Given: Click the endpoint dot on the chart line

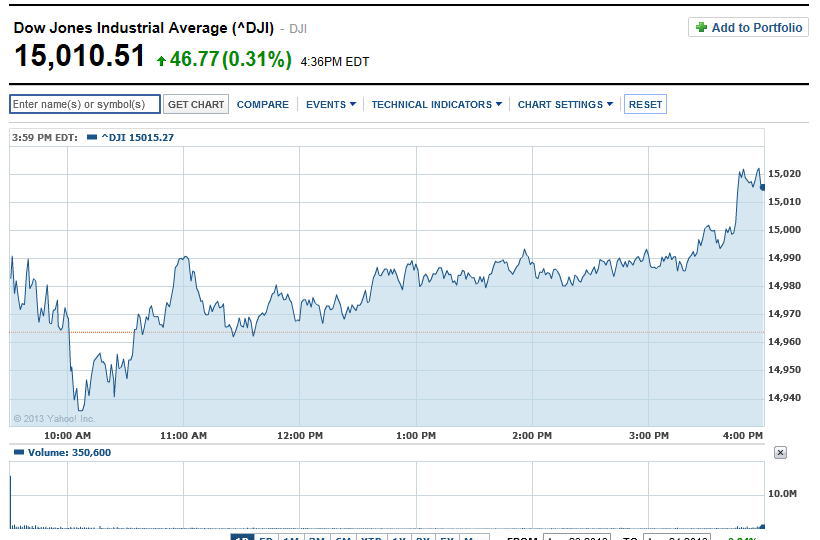Looking at the screenshot, I should (762, 187).
